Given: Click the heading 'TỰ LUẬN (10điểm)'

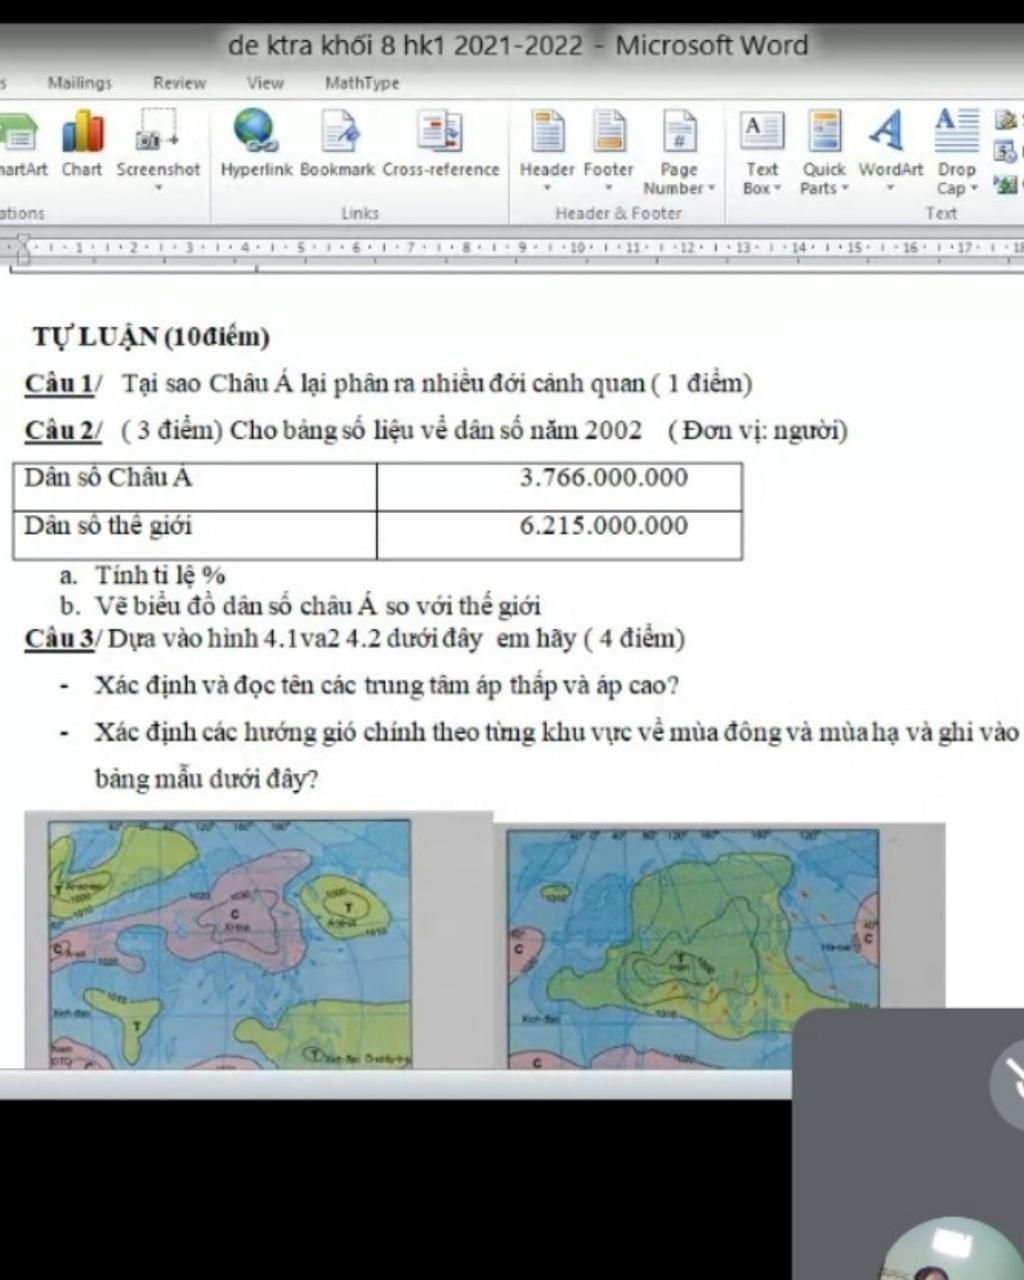Looking at the screenshot, I should click(151, 336).
